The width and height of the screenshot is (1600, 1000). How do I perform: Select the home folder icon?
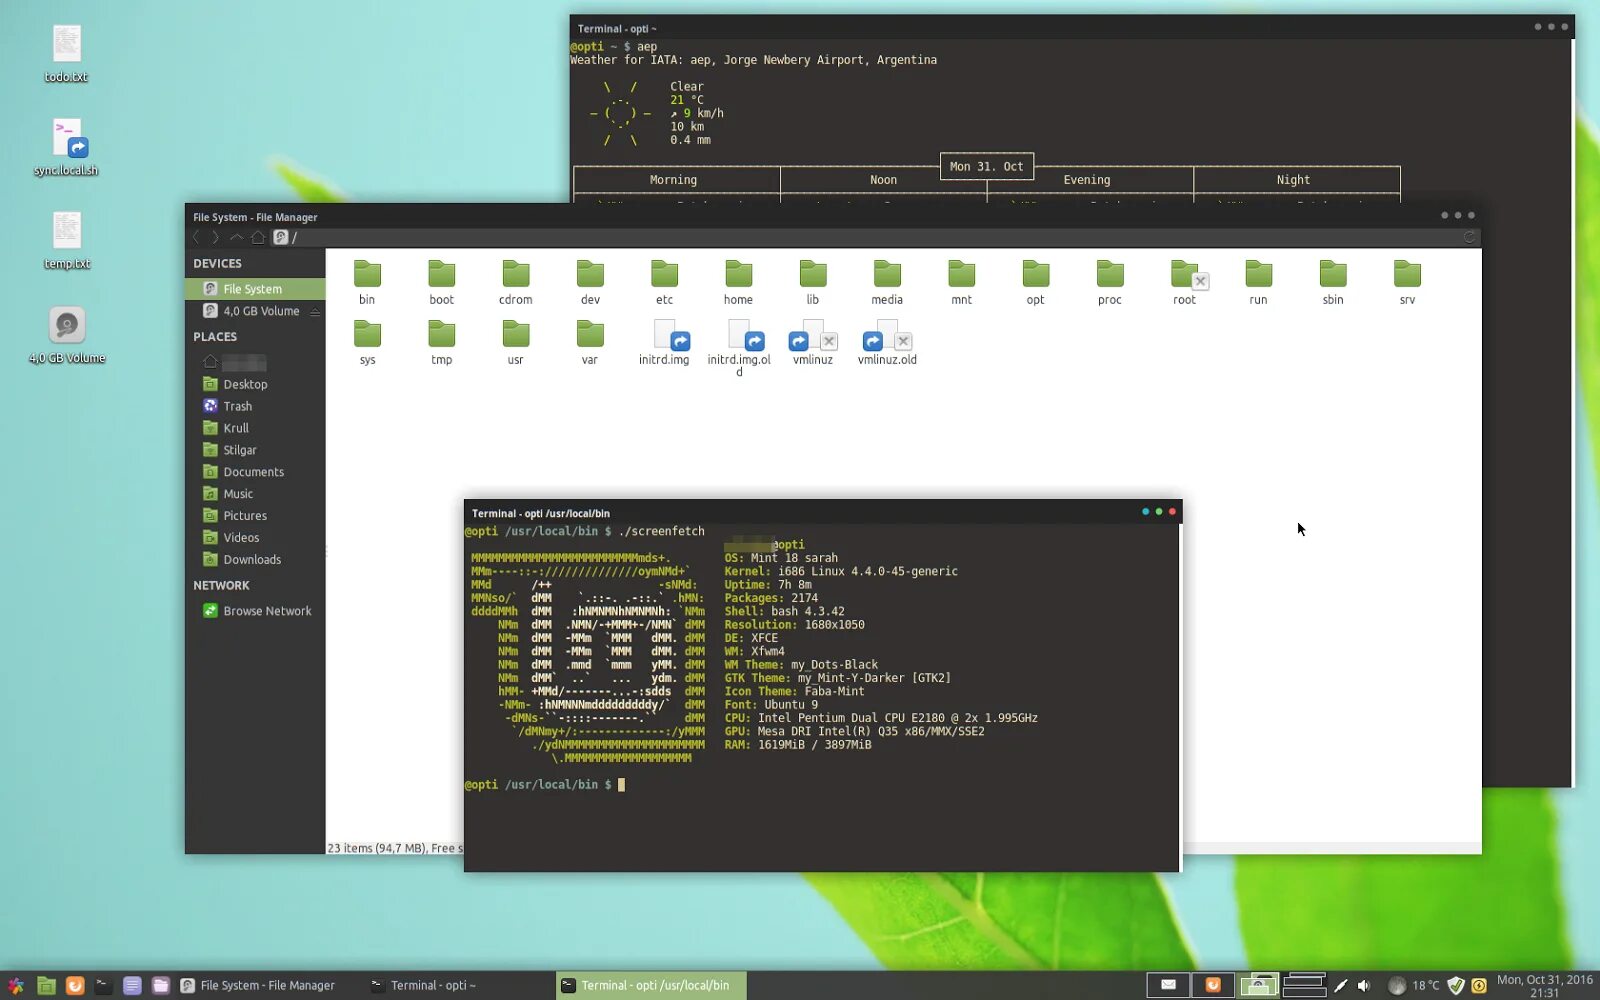[x=738, y=274]
